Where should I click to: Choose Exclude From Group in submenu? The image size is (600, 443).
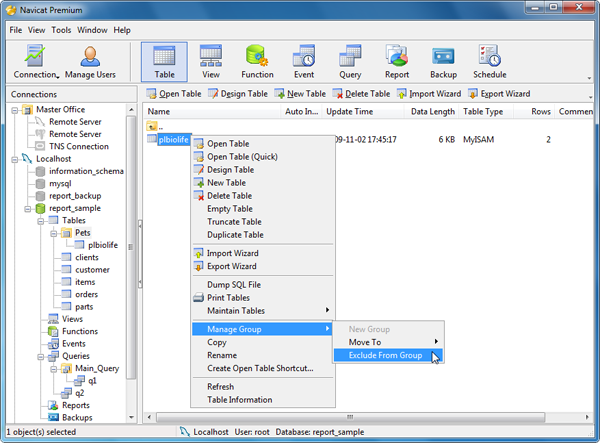pyautogui.click(x=388, y=355)
